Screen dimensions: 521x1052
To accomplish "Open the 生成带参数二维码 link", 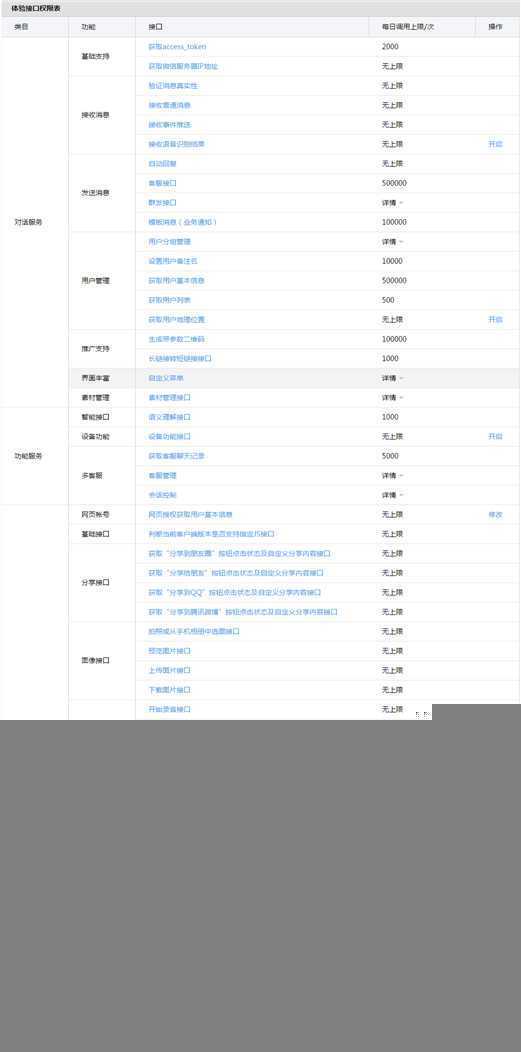I will point(176,339).
